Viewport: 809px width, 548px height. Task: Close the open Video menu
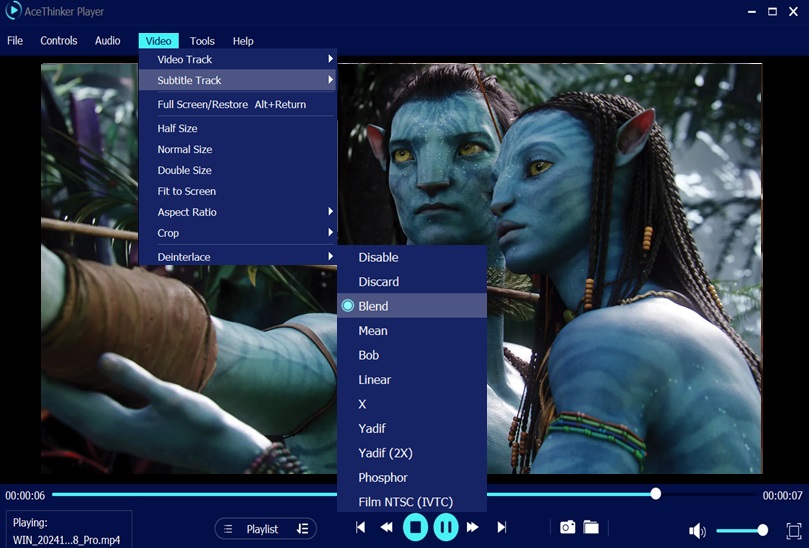(x=158, y=41)
